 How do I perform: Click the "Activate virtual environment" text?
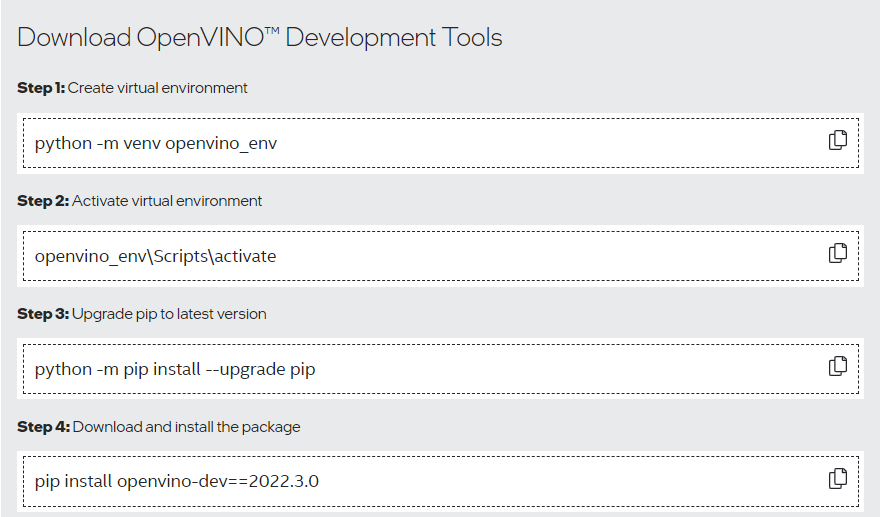pos(167,201)
